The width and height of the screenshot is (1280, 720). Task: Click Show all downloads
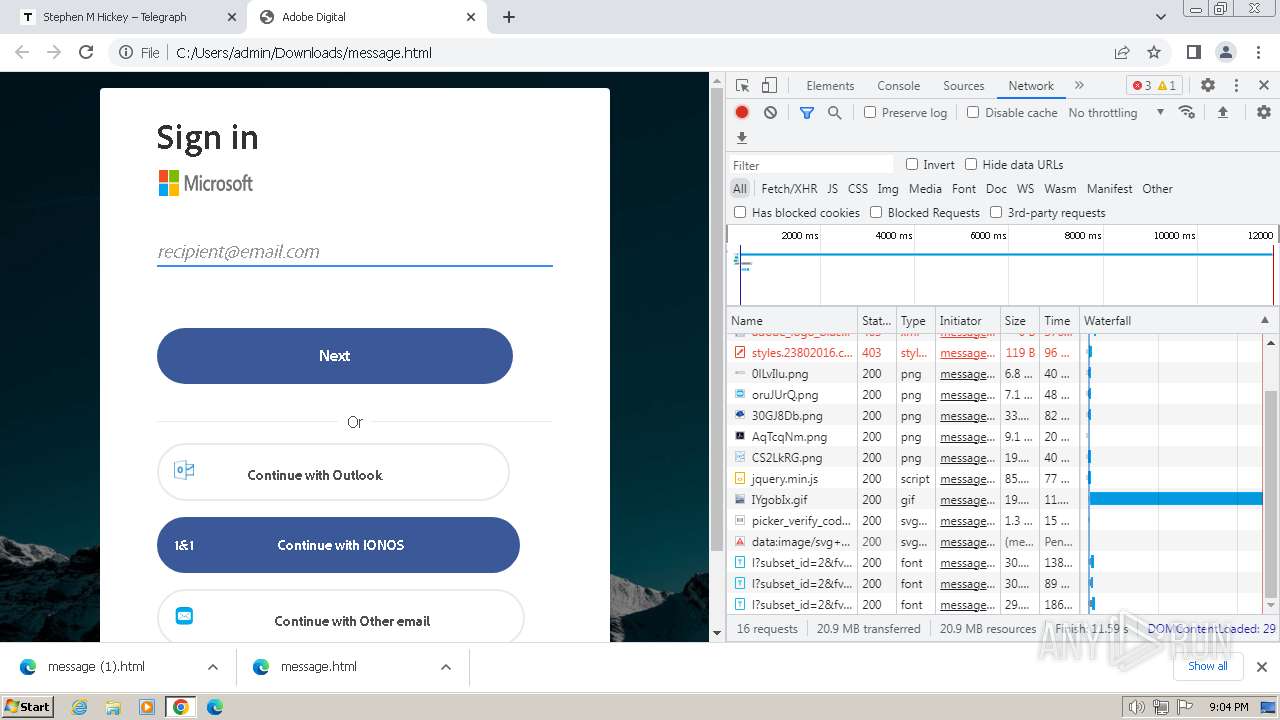coord(1207,666)
